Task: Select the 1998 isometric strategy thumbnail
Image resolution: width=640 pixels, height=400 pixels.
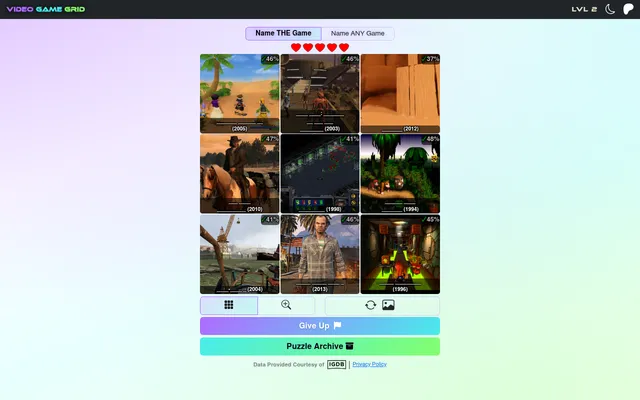Action: click(320, 174)
